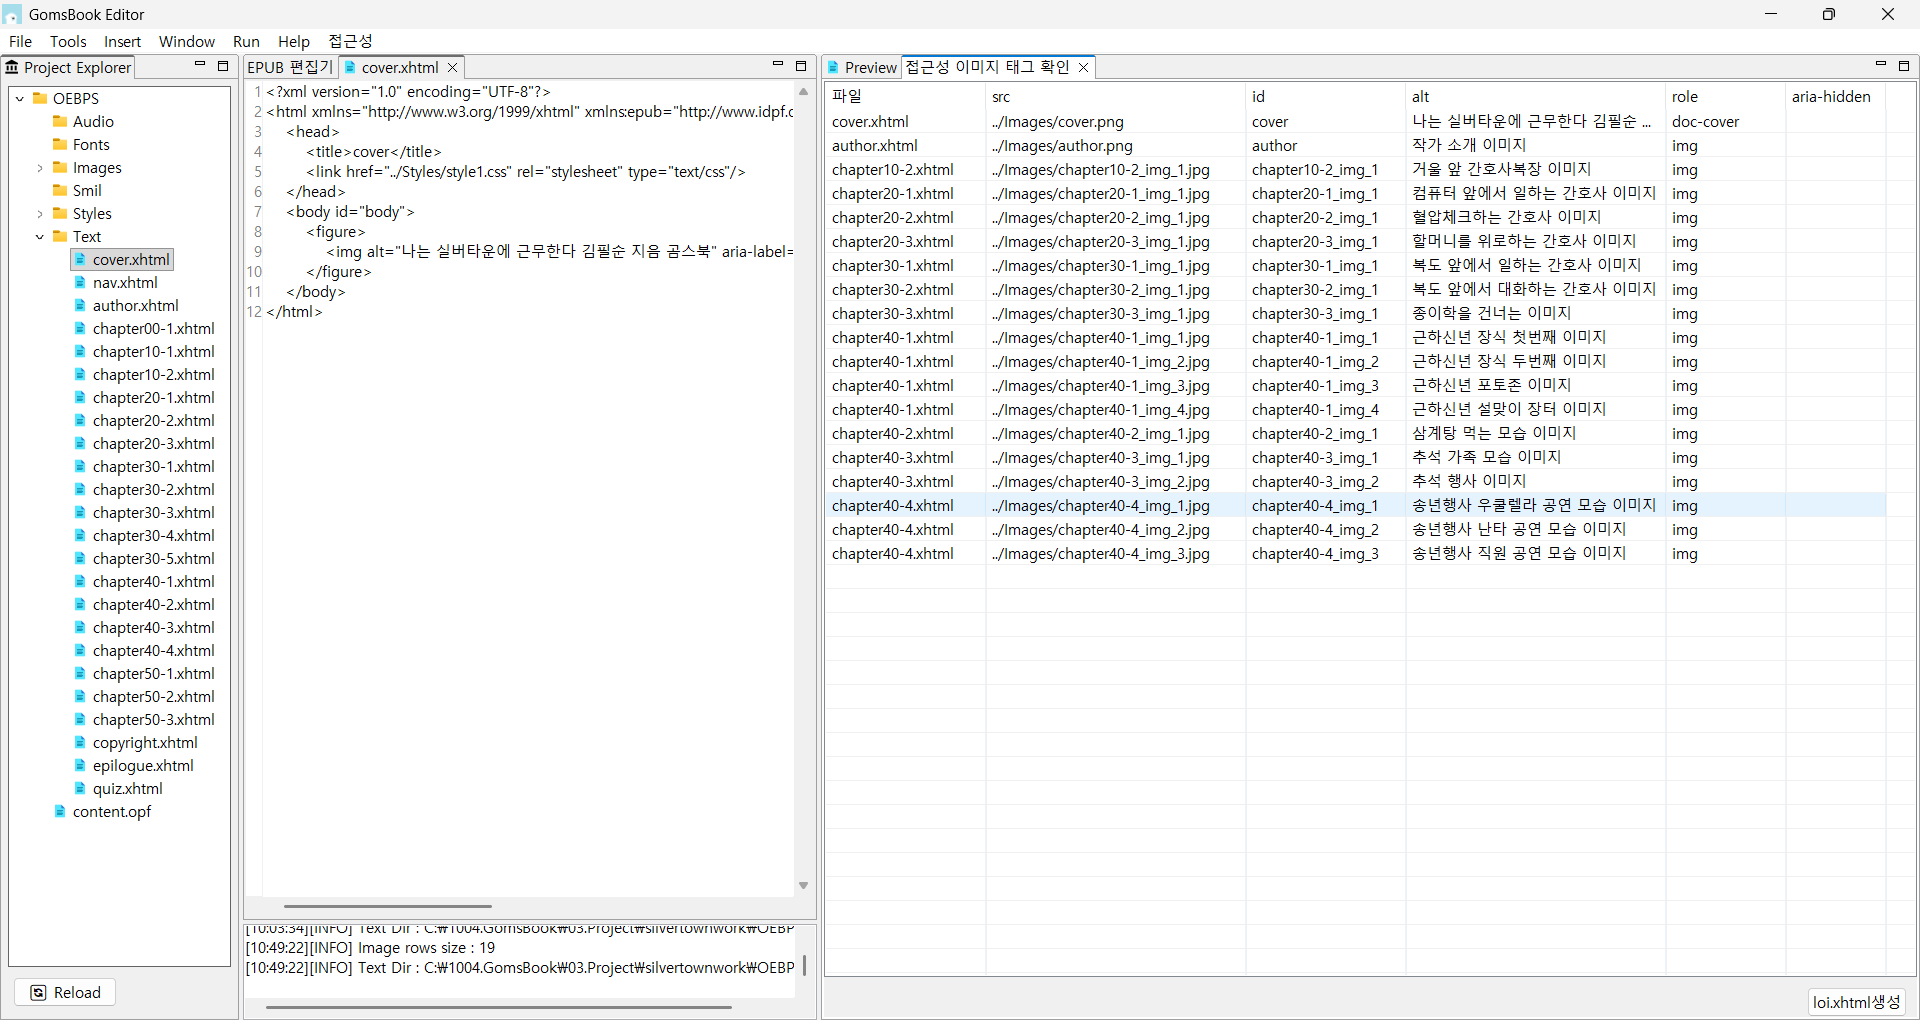
Task: Maximize the editor panel
Action: pyautogui.click(x=801, y=66)
